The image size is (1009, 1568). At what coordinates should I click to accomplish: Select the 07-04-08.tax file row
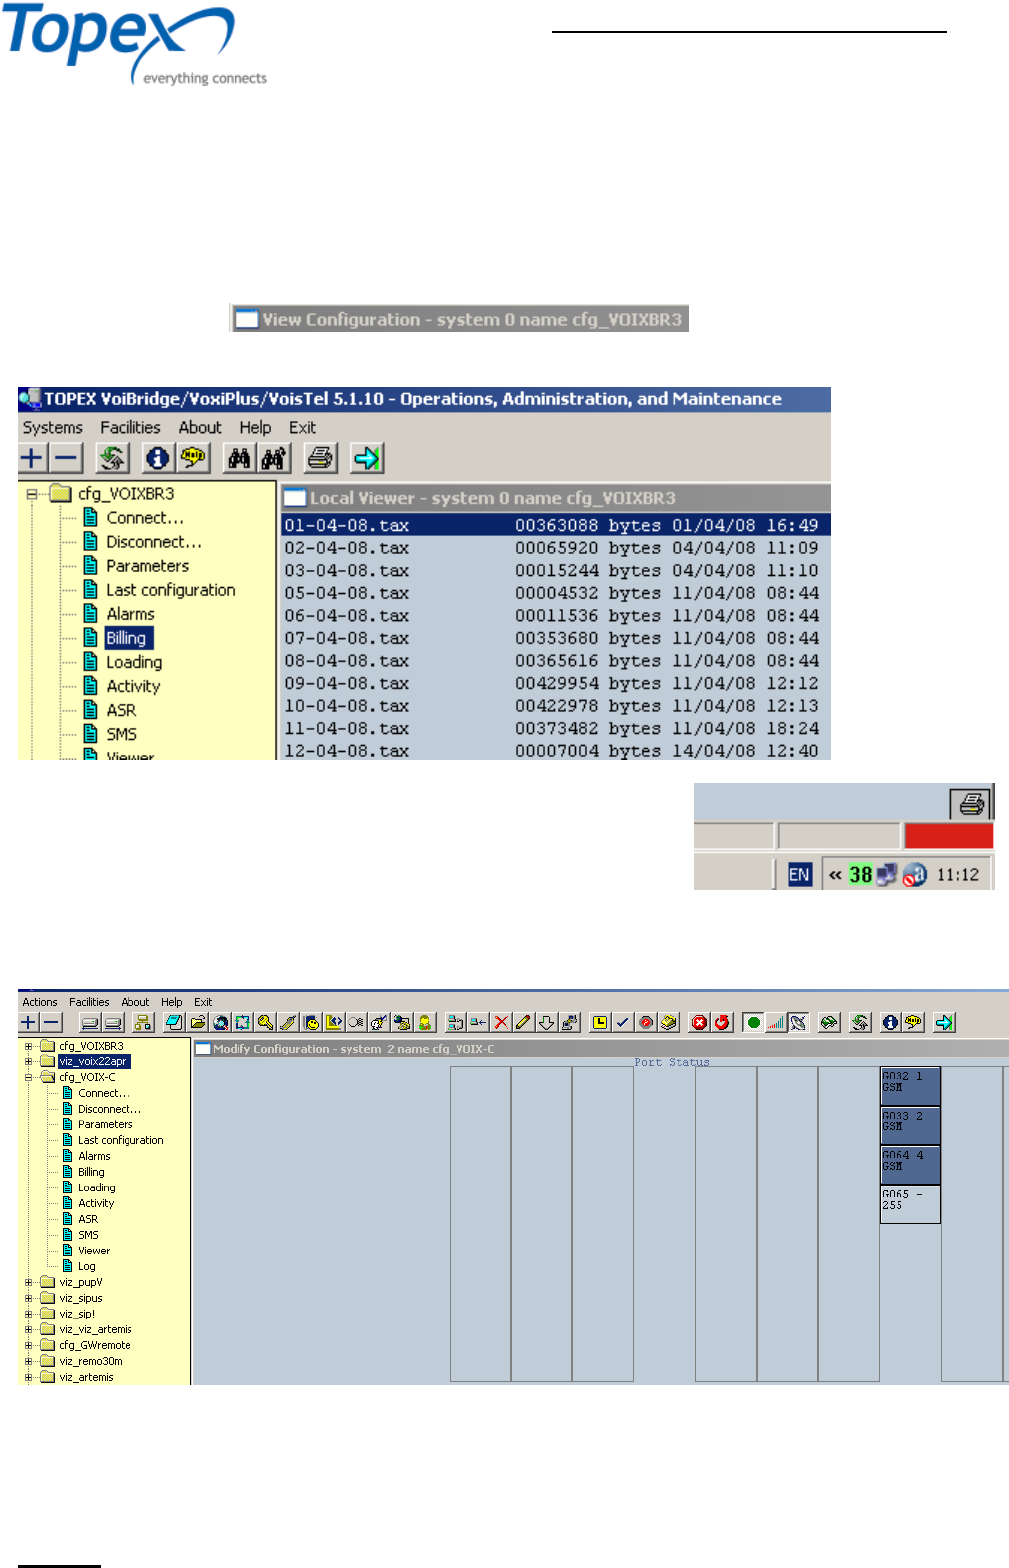(x=555, y=638)
